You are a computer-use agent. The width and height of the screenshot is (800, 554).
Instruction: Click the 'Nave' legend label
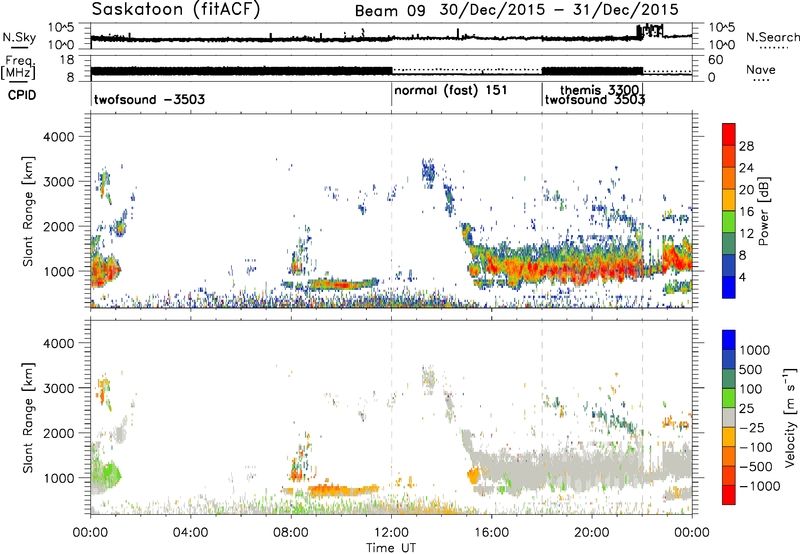click(x=761, y=70)
